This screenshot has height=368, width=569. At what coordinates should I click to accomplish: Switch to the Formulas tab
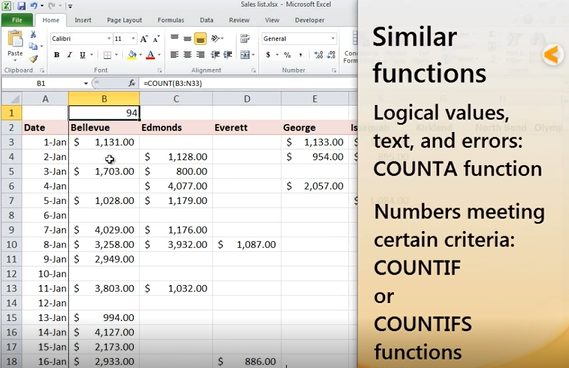click(171, 20)
